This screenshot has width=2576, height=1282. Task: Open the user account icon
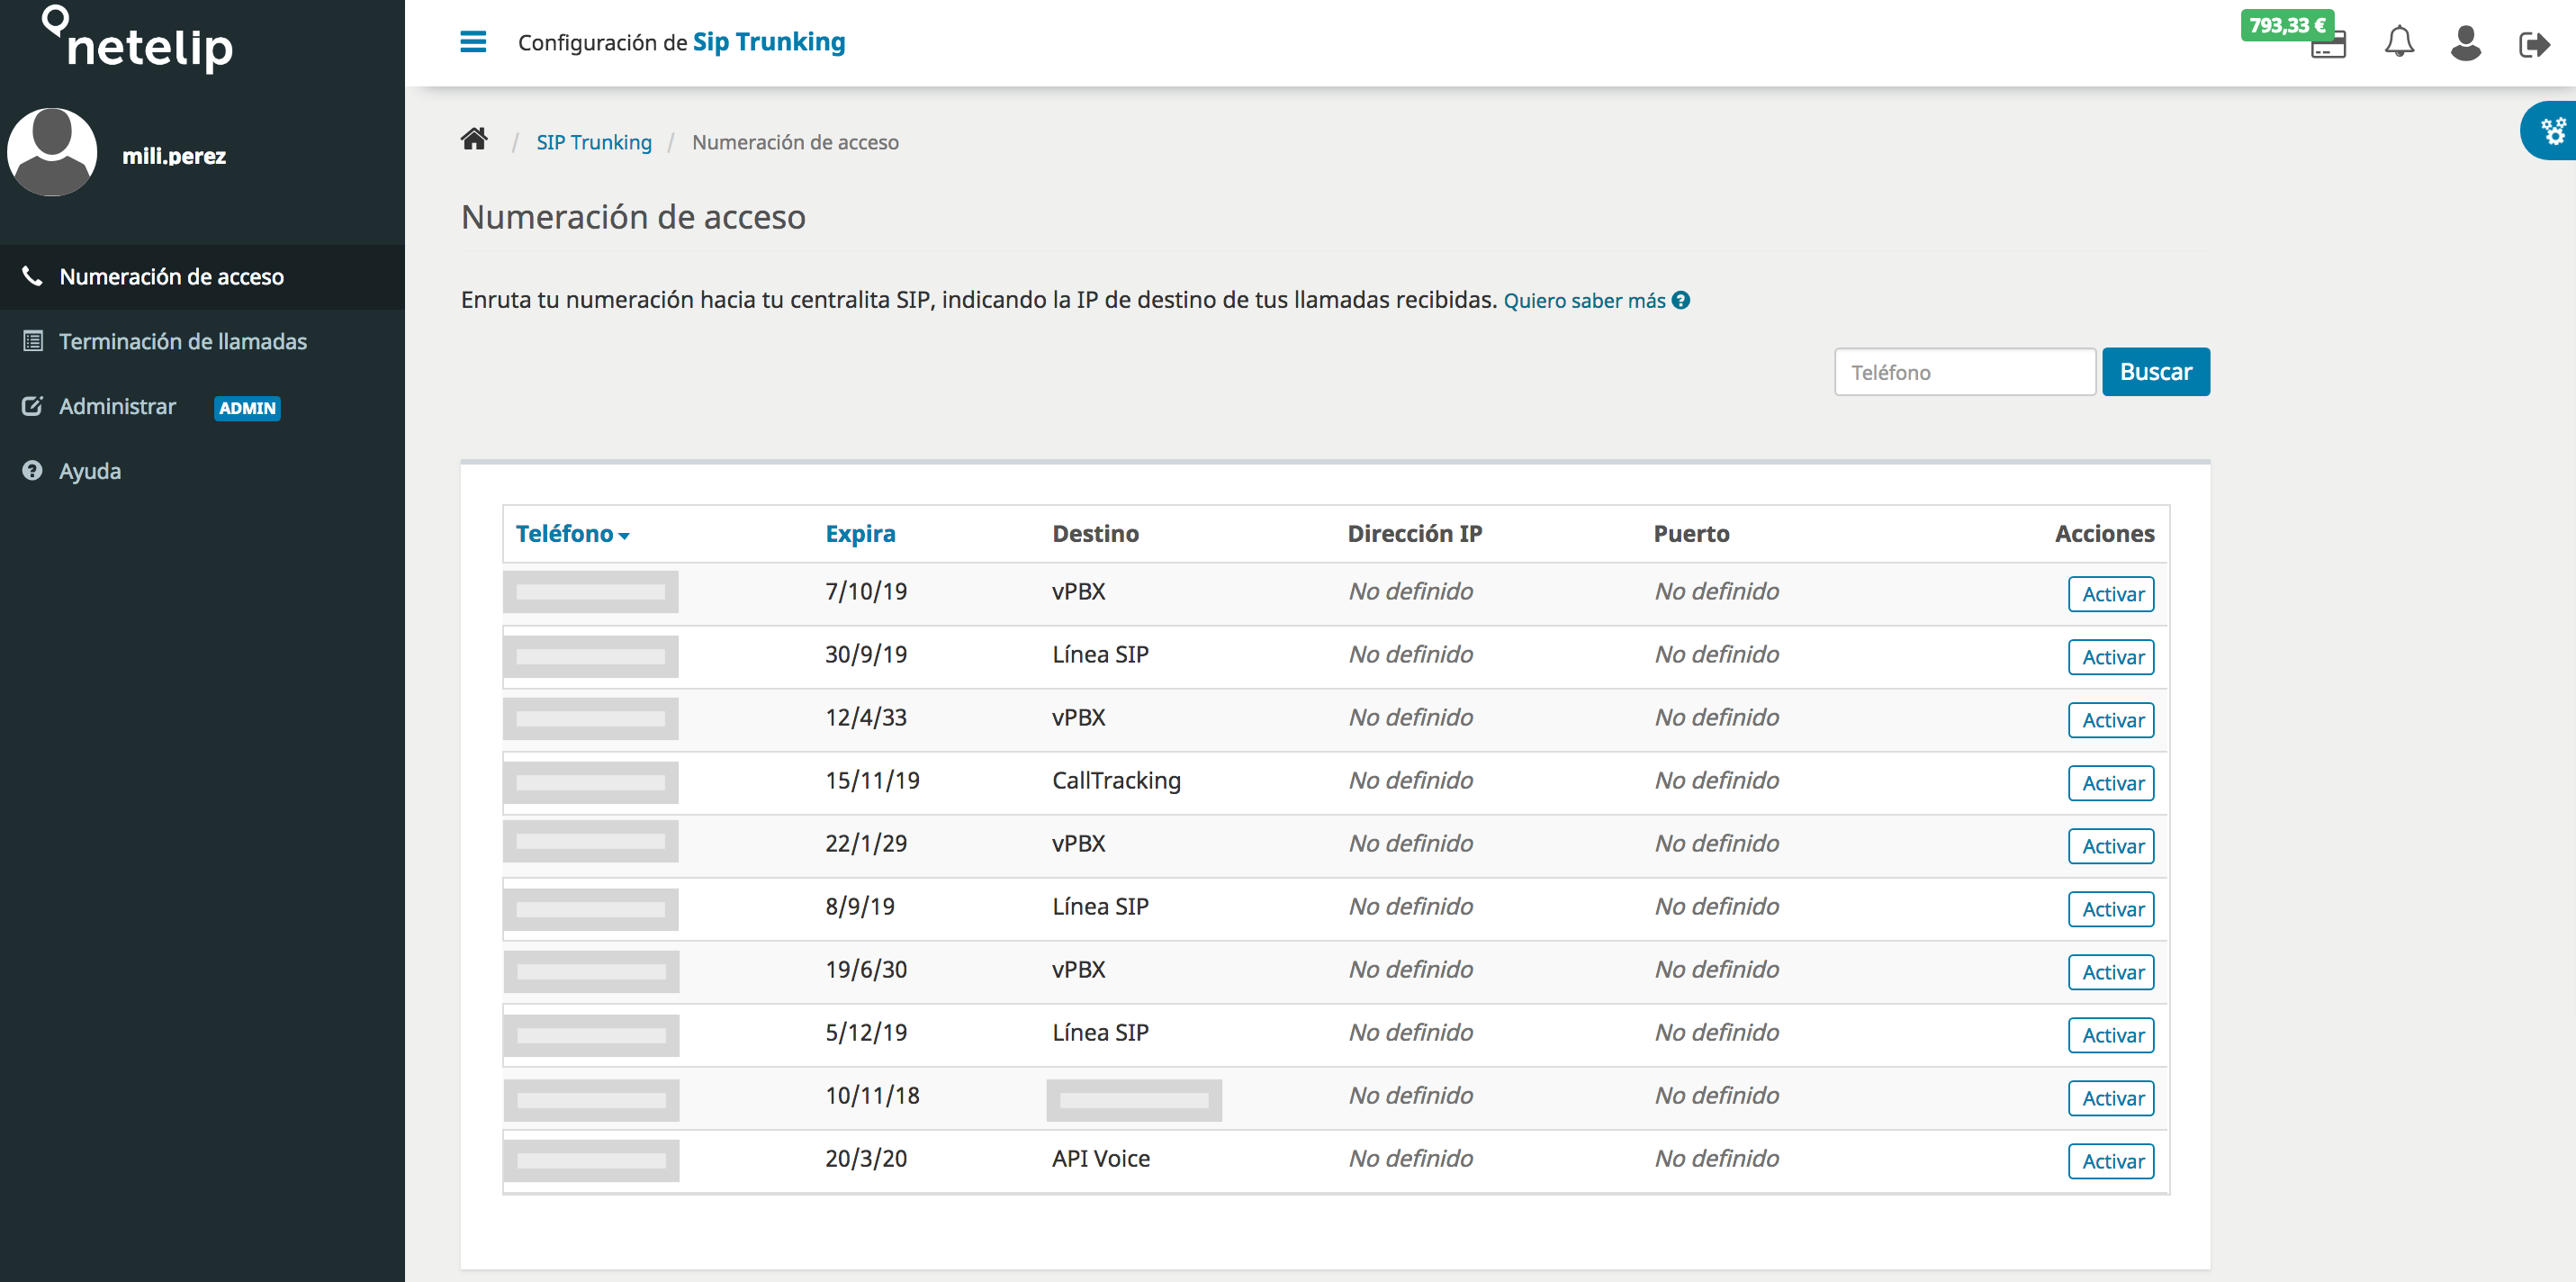2466,43
